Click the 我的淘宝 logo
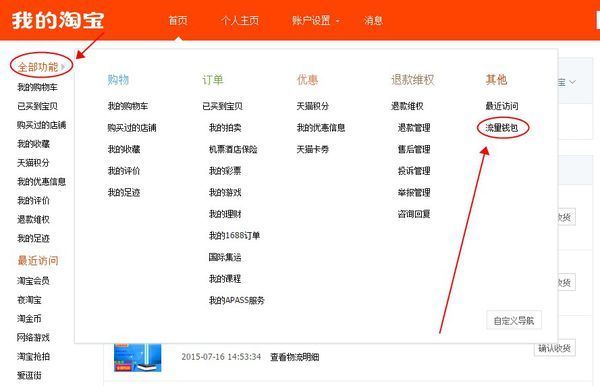This screenshot has width=600, height=386. click(58, 20)
